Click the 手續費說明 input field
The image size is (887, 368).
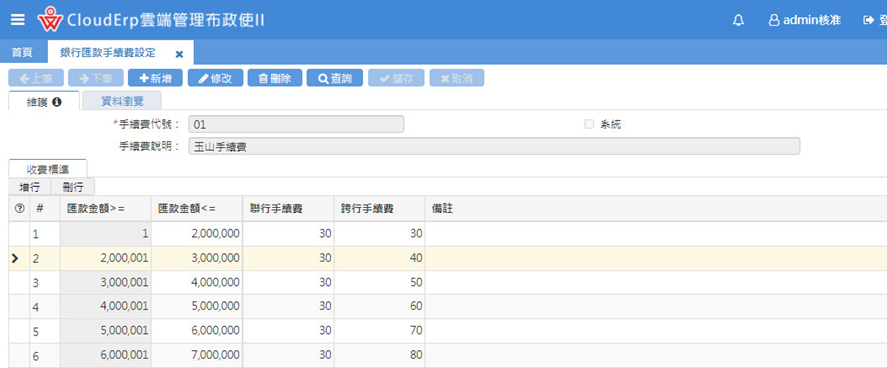[494, 146]
